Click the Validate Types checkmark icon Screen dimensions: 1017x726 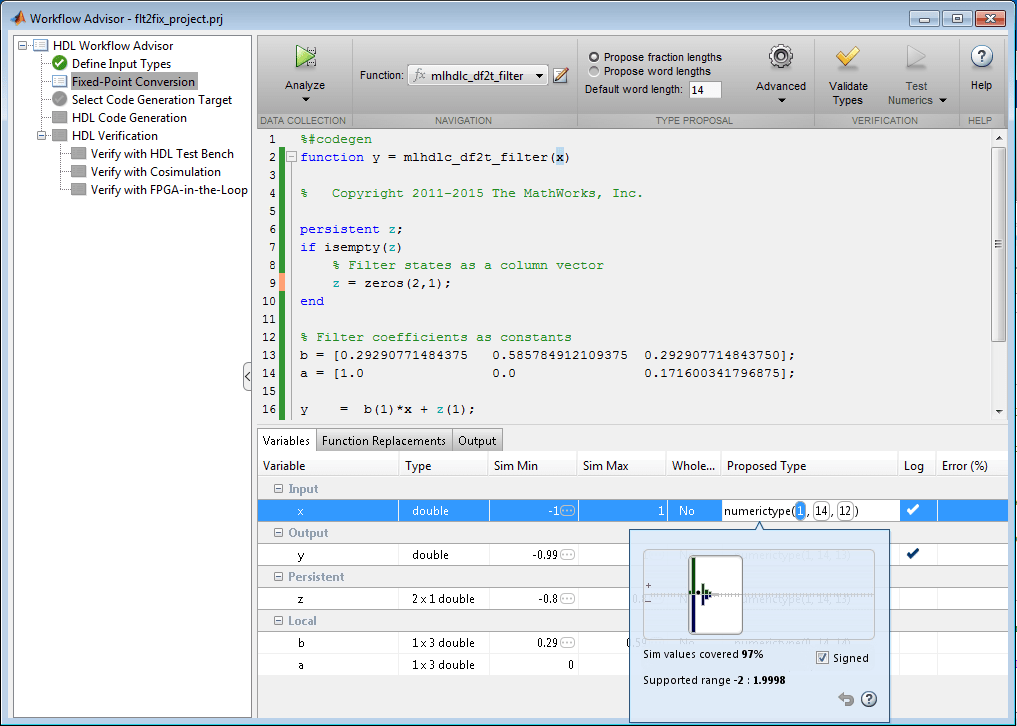click(847, 57)
